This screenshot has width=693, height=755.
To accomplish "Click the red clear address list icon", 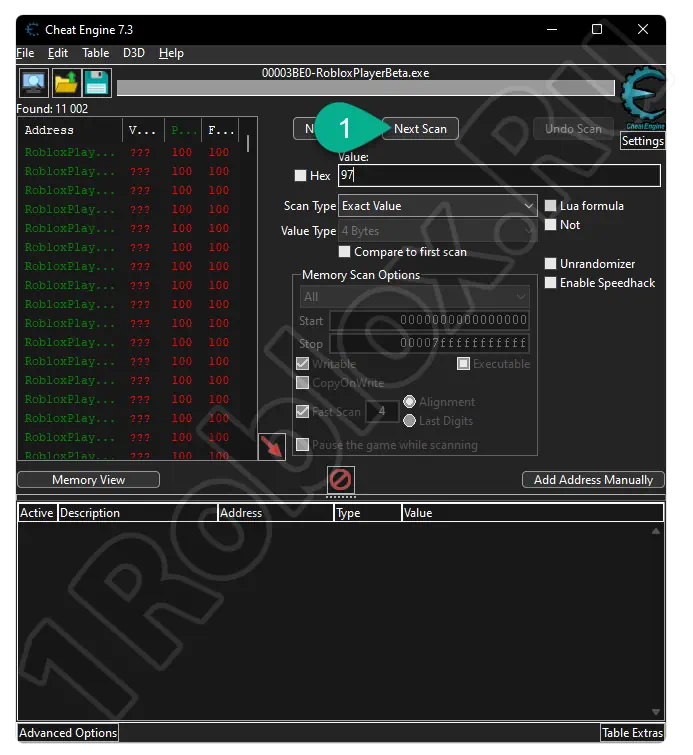I will point(340,480).
